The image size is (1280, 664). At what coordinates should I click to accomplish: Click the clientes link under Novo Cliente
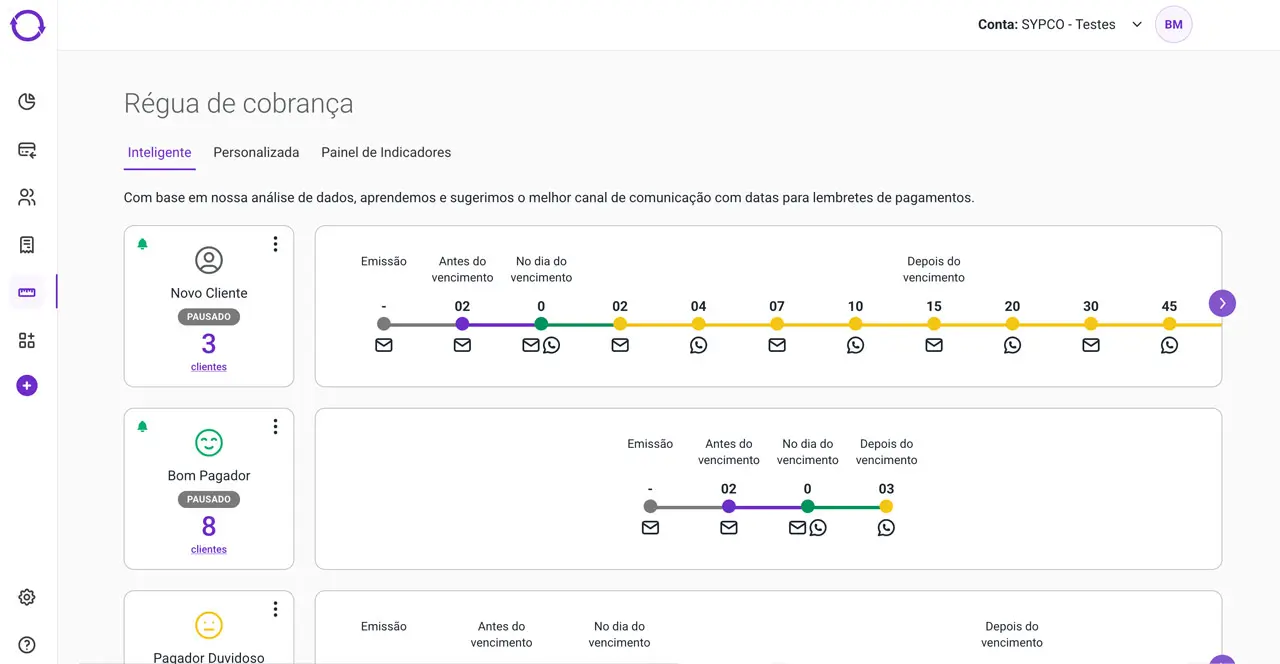point(209,367)
